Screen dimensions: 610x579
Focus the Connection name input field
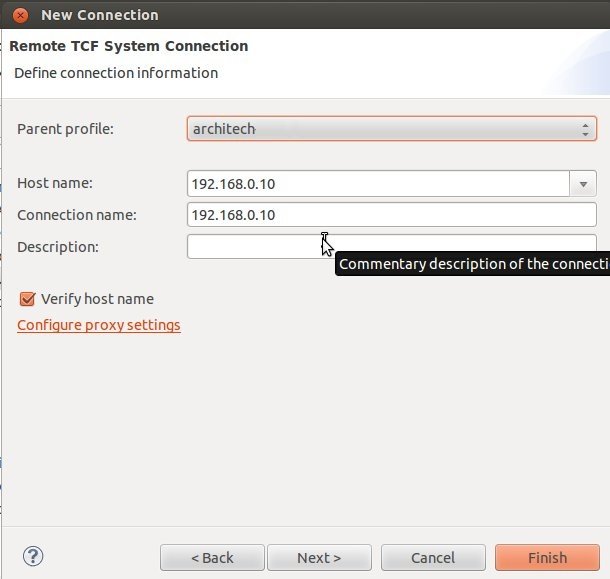tap(391, 215)
